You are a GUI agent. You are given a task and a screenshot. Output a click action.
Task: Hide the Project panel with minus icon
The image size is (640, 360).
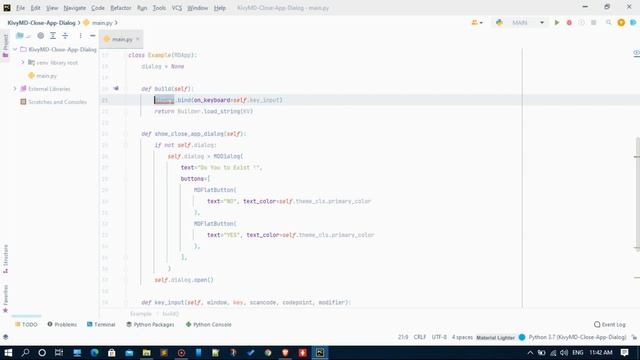coord(93,36)
